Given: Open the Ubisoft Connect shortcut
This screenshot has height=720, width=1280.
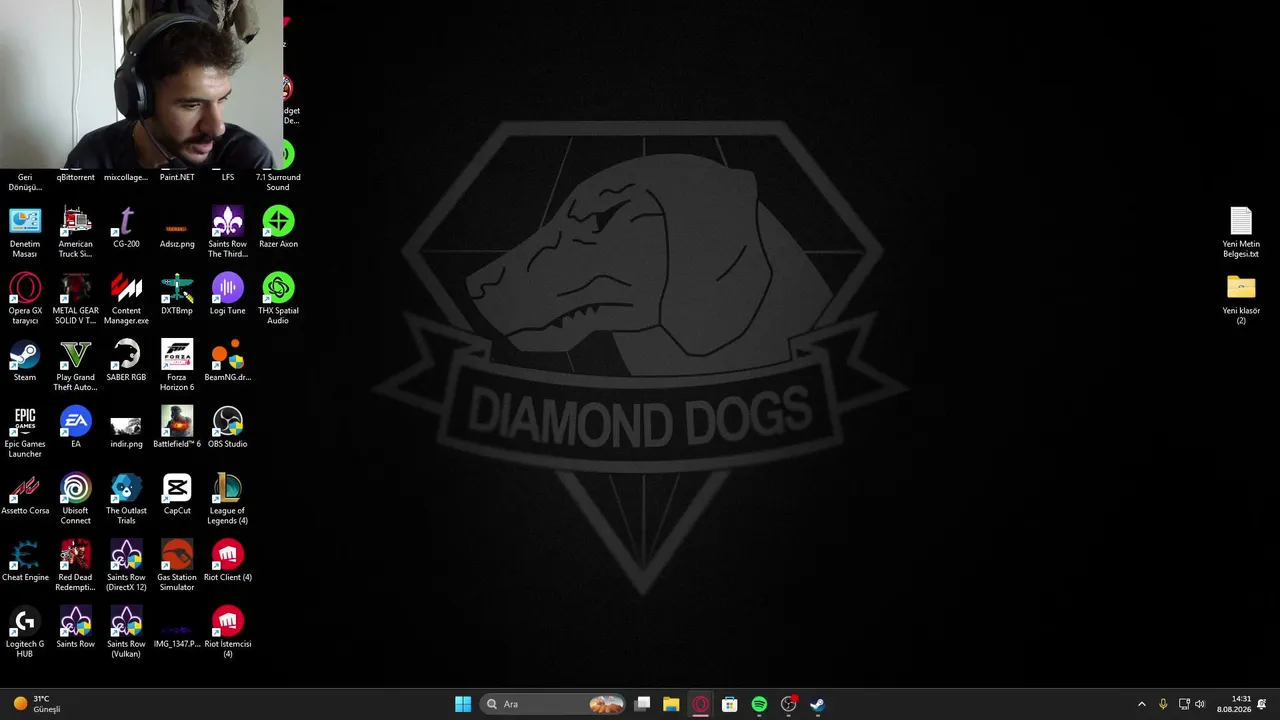Looking at the screenshot, I should (76, 499).
